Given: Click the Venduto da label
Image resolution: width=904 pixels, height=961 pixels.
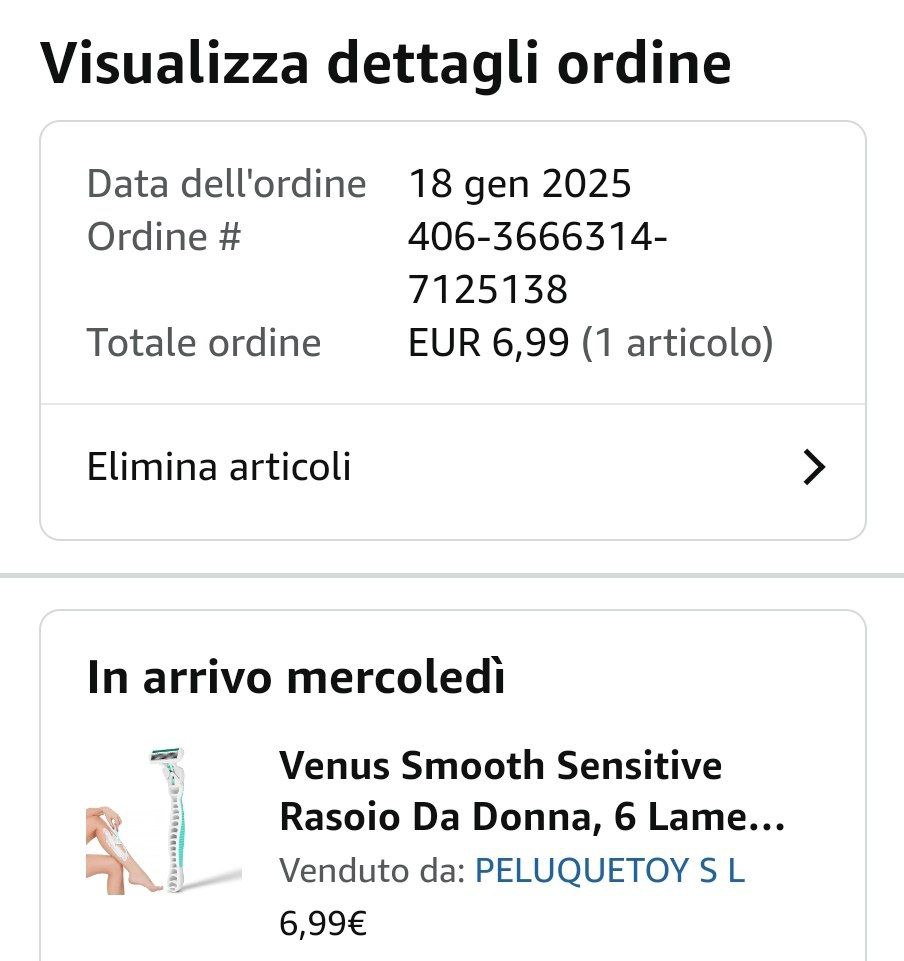Looking at the screenshot, I should point(372,871).
